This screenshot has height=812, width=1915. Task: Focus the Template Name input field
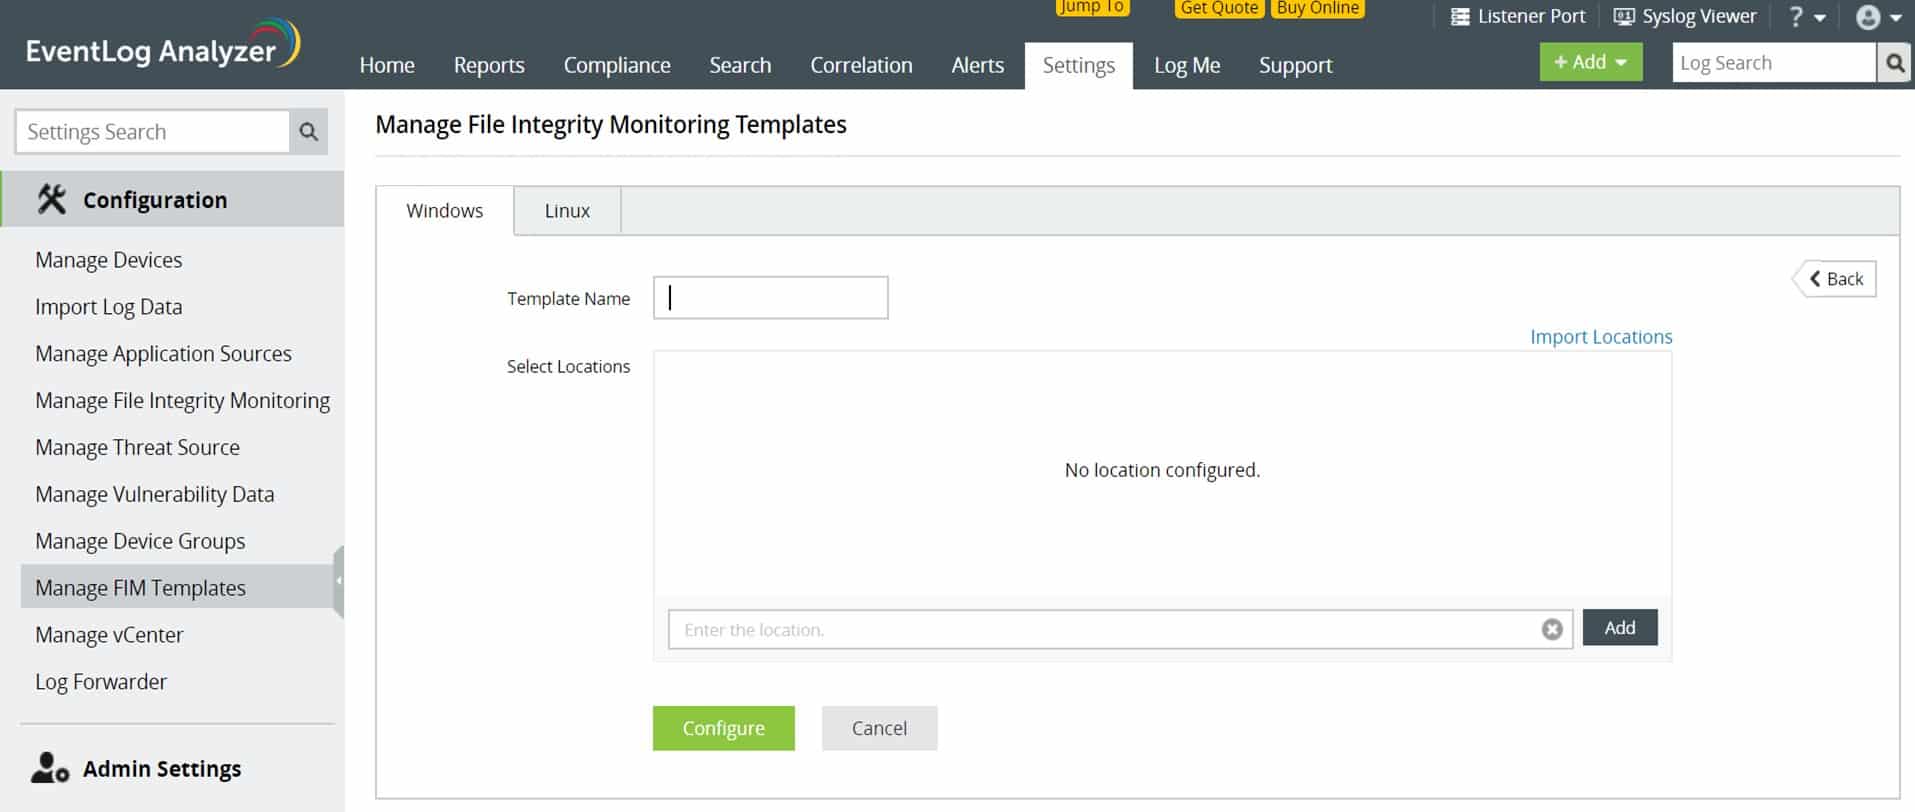coord(770,298)
